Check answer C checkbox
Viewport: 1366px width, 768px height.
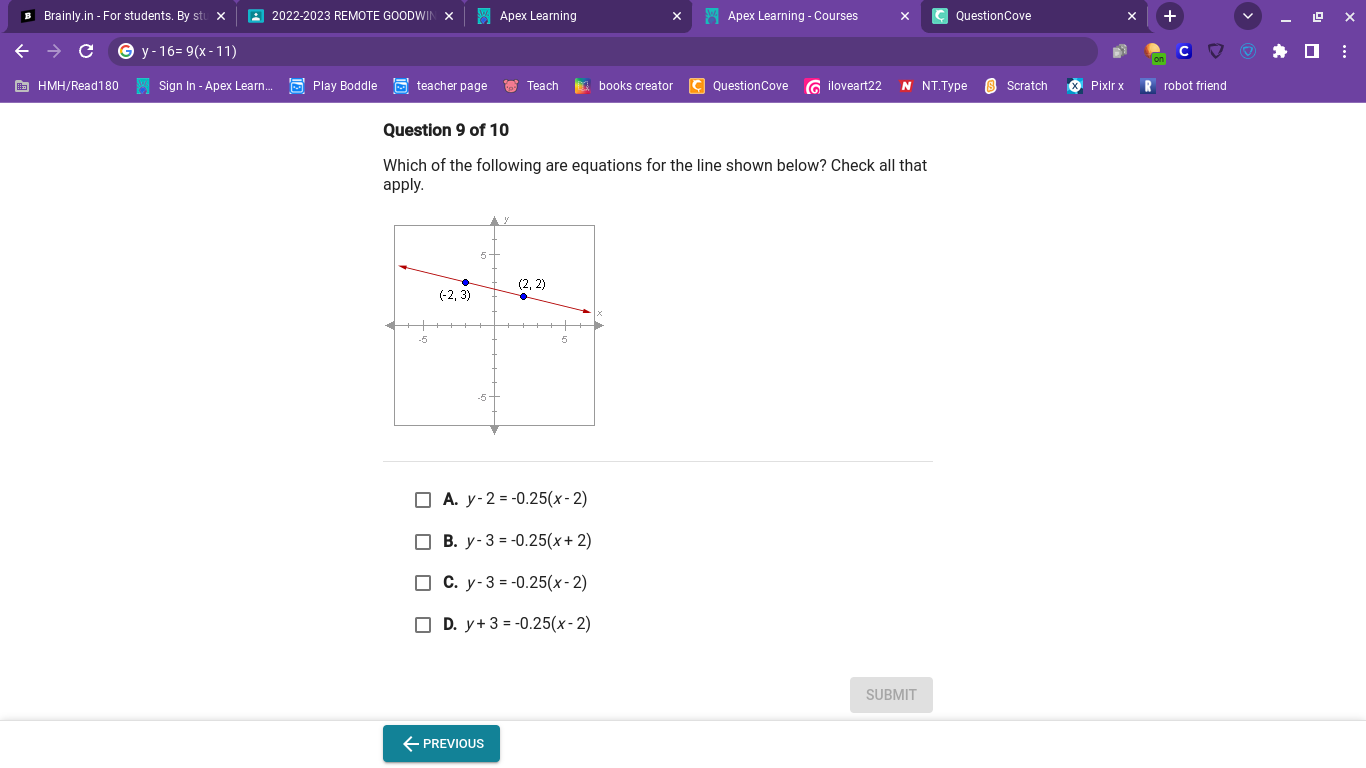pyautogui.click(x=423, y=583)
